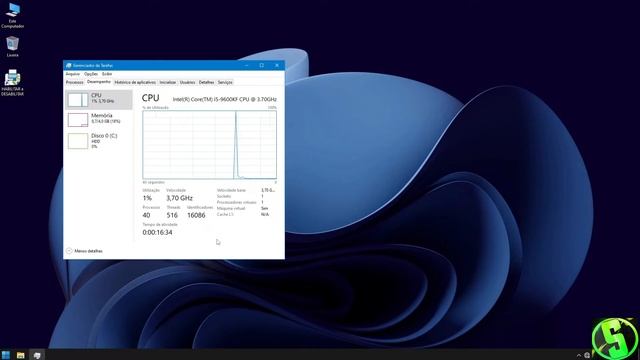The image size is (640, 360).
Task: Open the Exibir menu
Action: click(107, 74)
